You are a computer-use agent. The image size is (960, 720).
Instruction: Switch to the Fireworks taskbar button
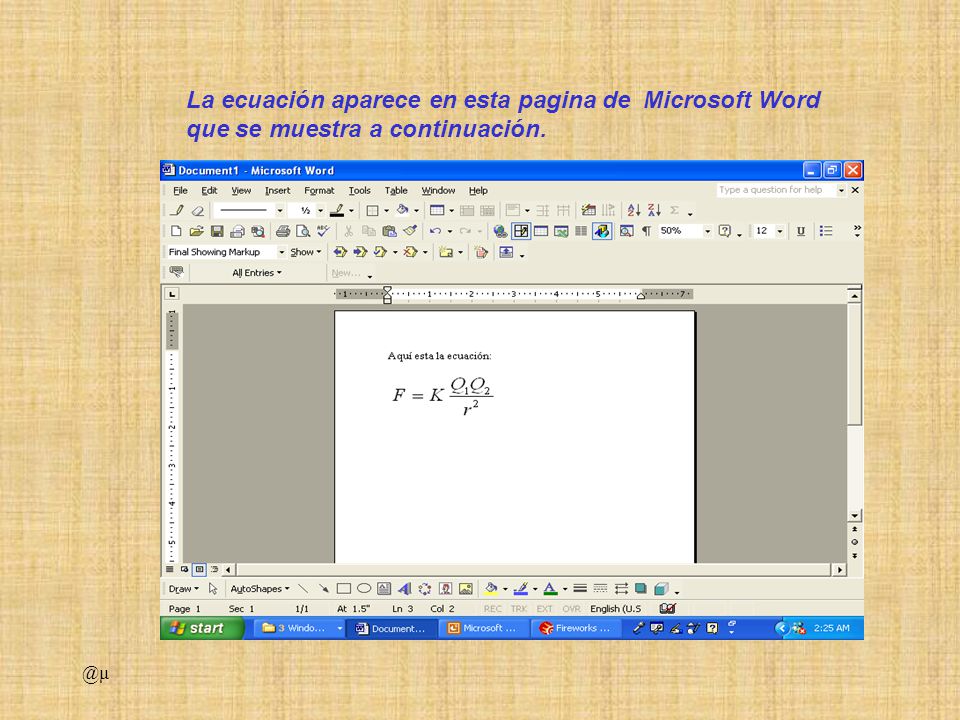tap(576, 628)
